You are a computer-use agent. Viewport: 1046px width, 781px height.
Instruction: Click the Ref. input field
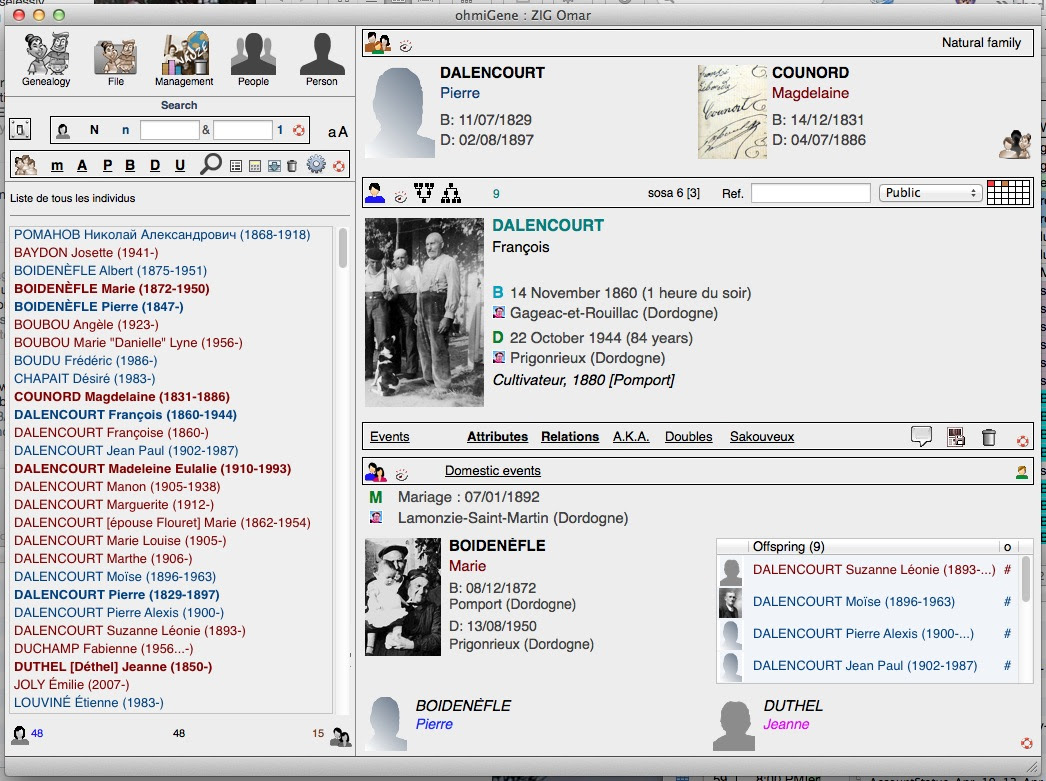tap(811, 193)
